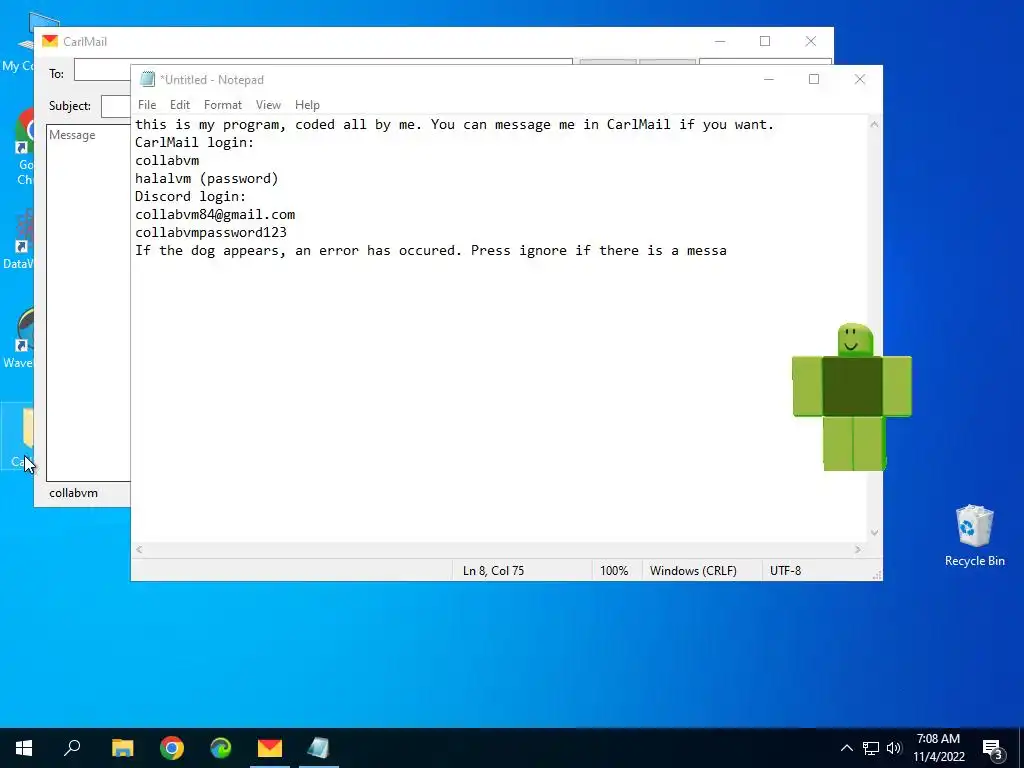Click the Message box in CarlMail

click(88, 303)
